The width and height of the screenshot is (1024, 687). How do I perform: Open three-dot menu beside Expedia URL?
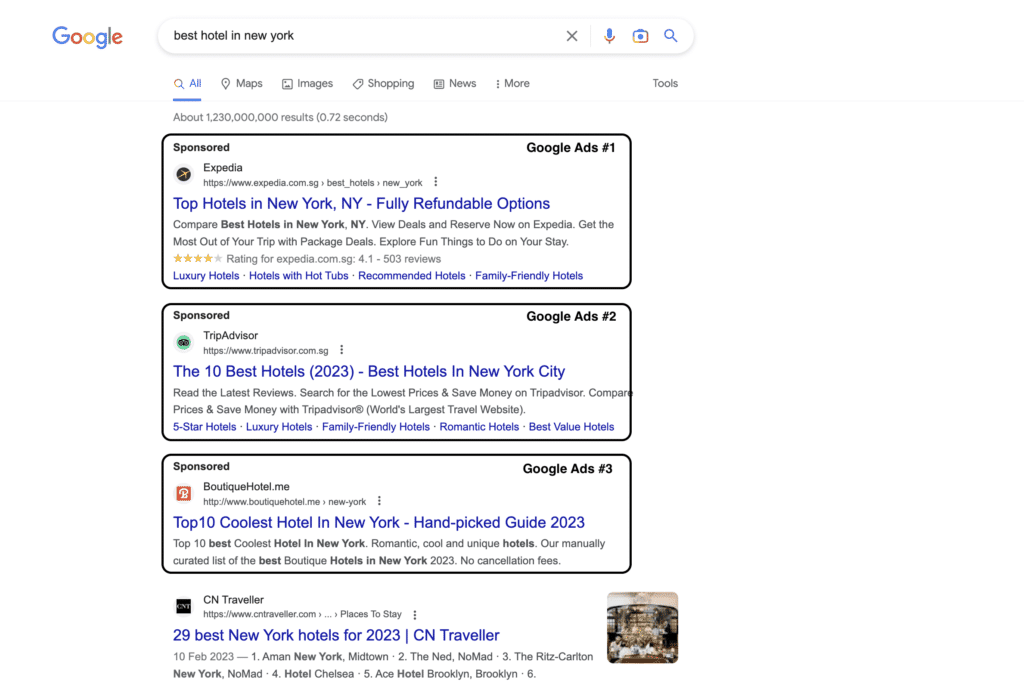tap(436, 183)
